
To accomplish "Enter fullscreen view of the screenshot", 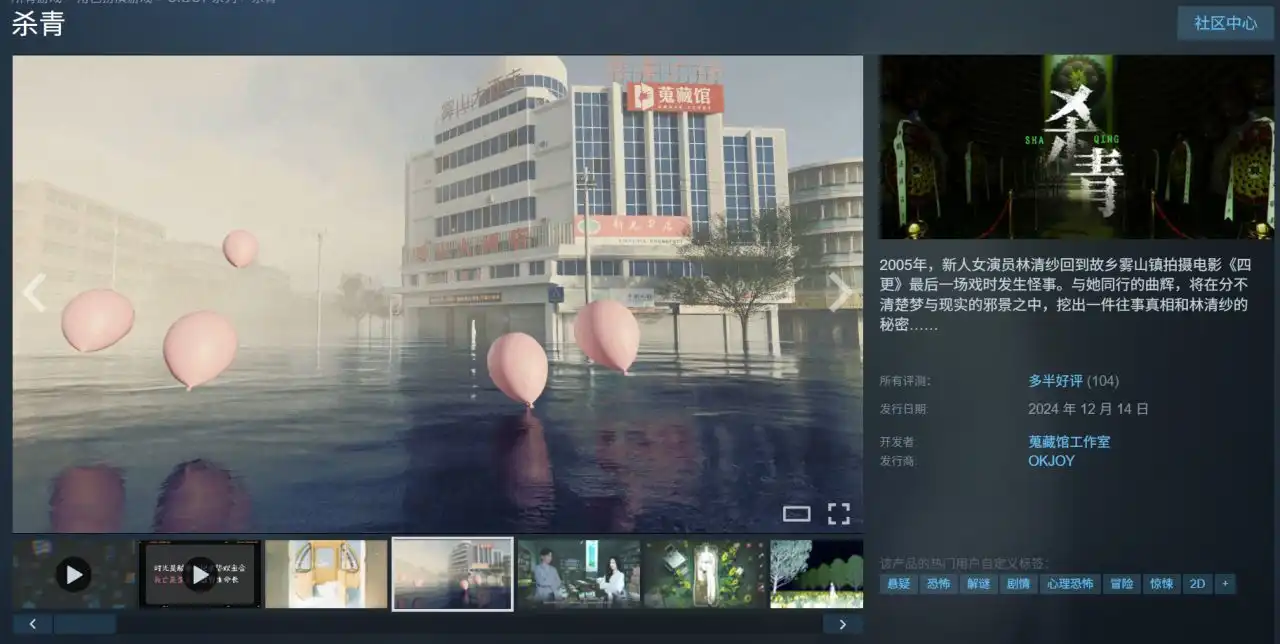I will [x=839, y=514].
